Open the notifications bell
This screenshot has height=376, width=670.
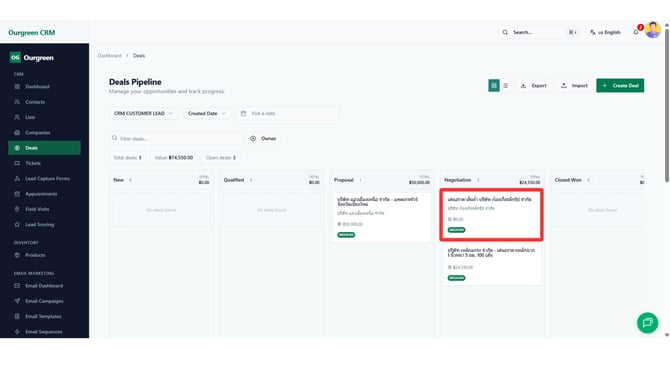point(636,32)
